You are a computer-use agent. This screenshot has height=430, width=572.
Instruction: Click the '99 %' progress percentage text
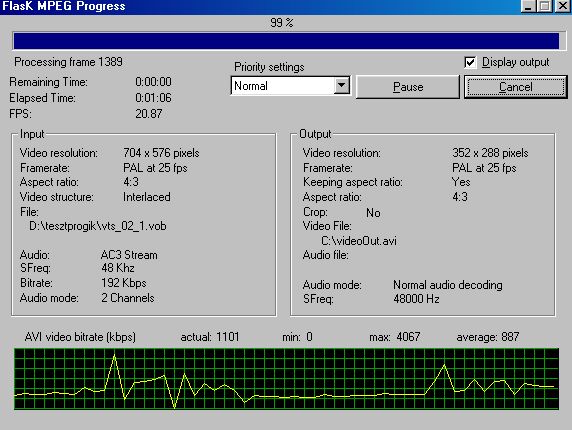[x=282, y=23]
